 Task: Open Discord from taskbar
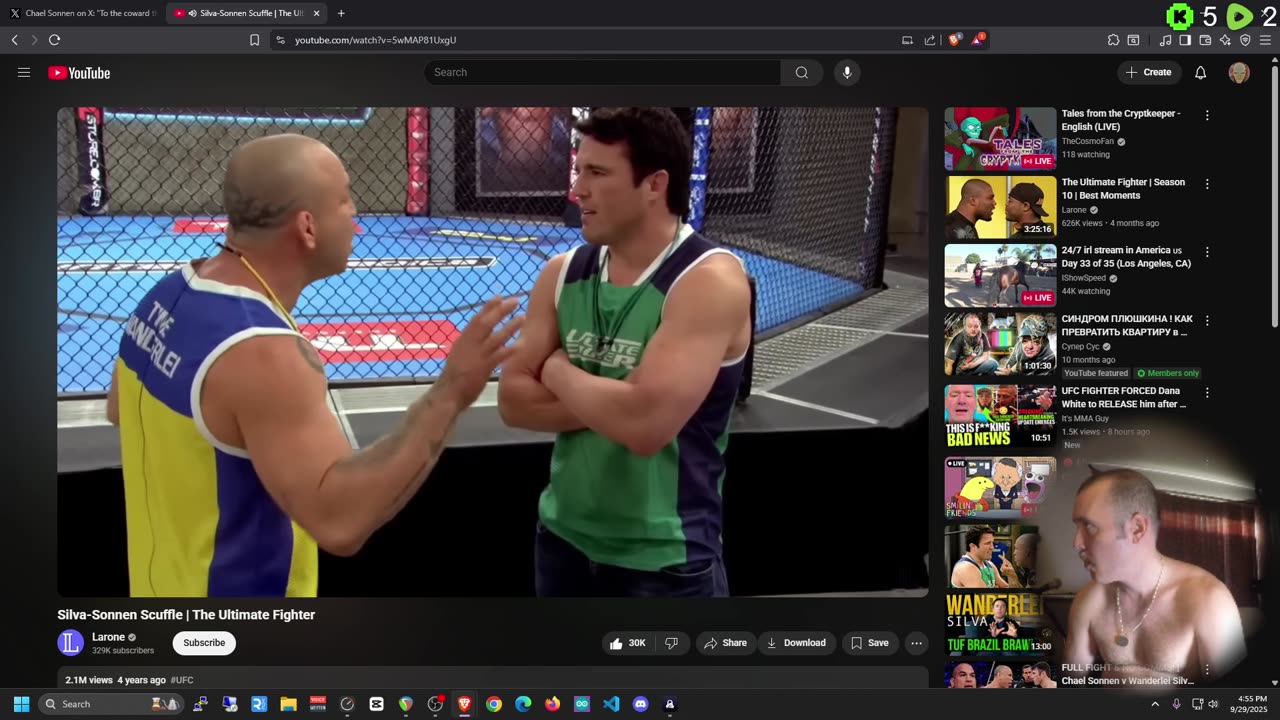click(x=641, y=704)
